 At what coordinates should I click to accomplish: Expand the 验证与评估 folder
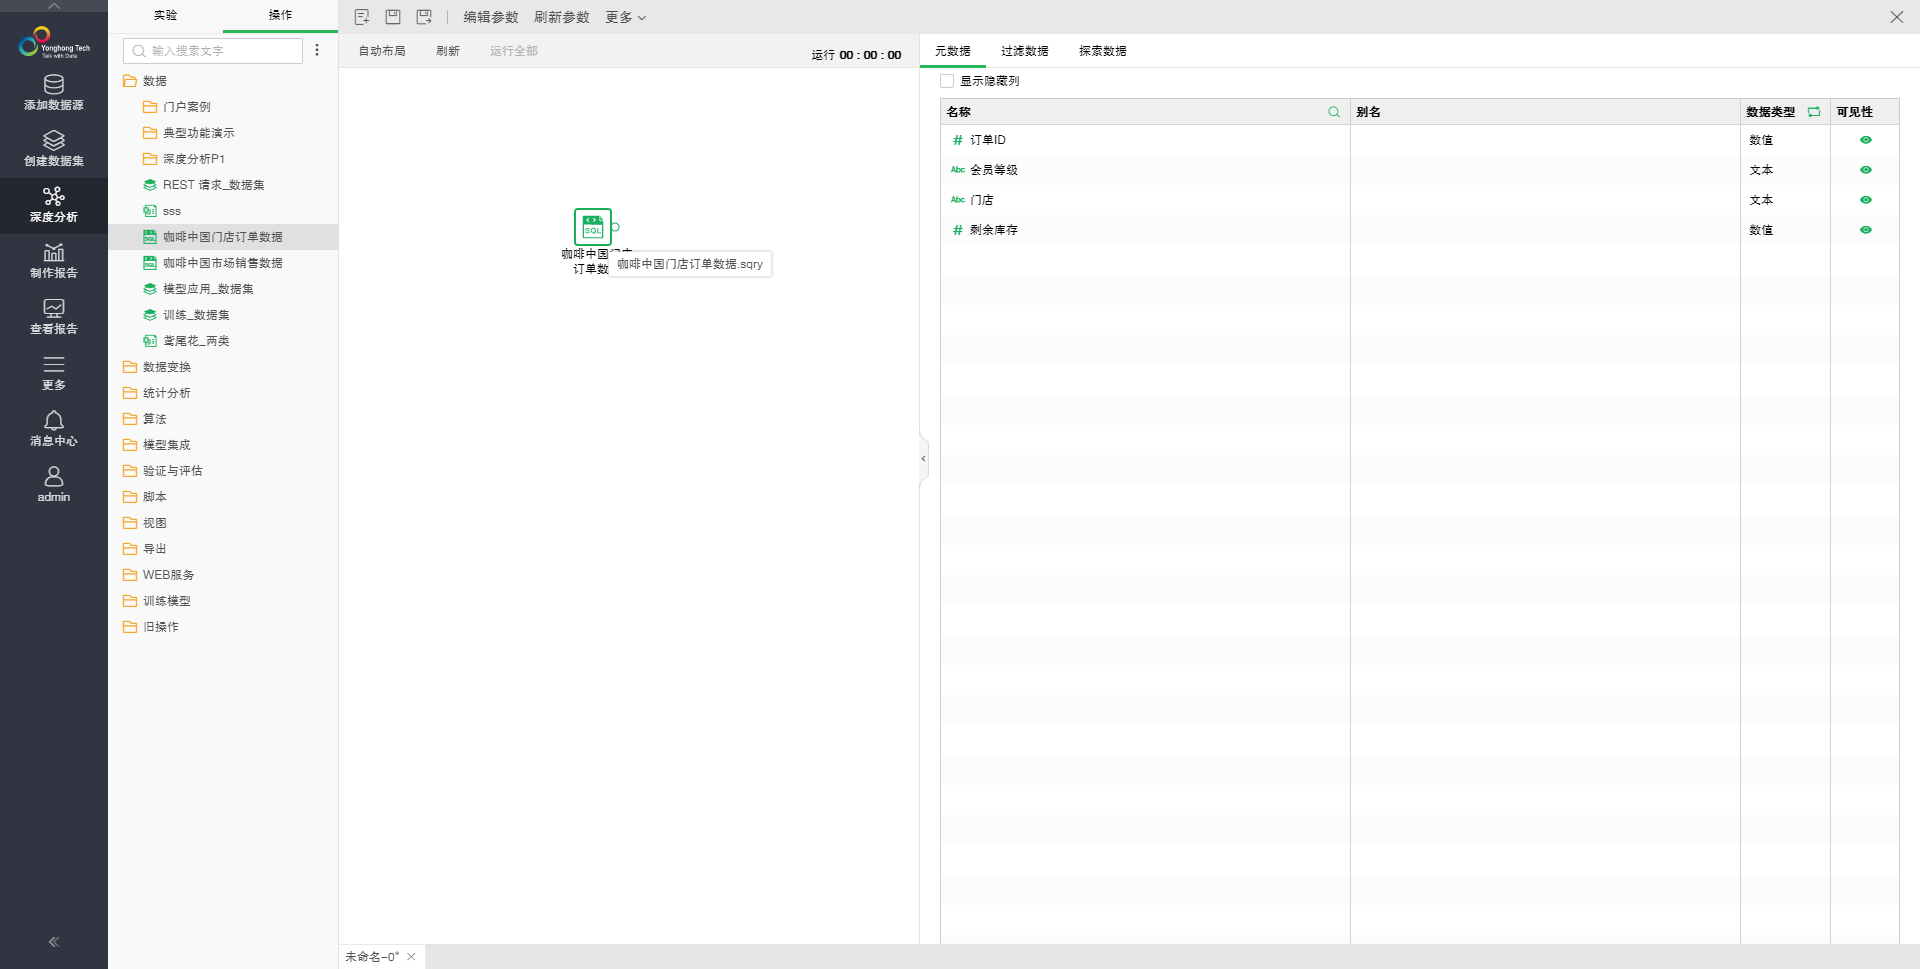(130, 471)
